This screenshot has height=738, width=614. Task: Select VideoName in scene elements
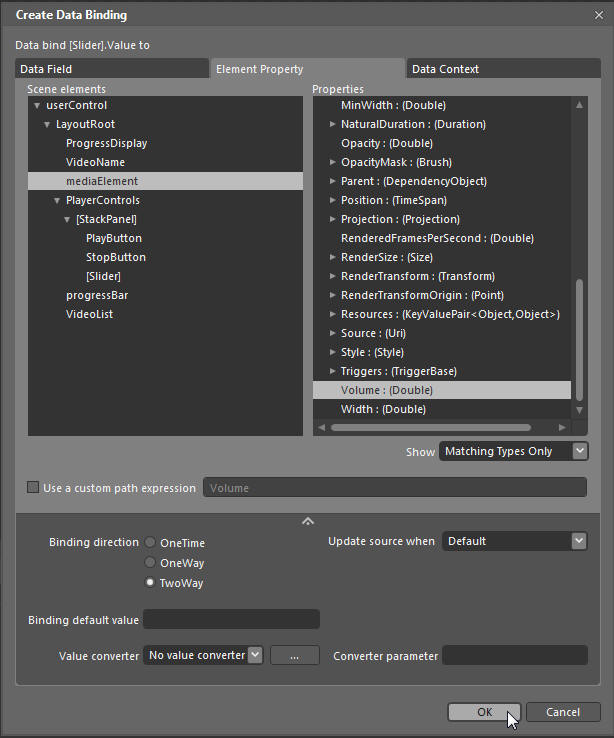tap(96, 162)
